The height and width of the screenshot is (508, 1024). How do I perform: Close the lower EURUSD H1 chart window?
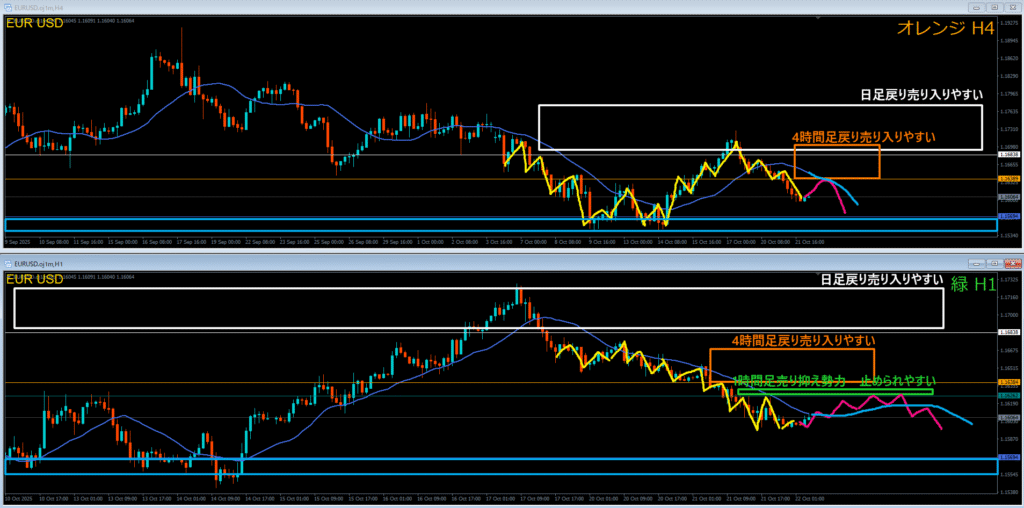[x=1011, y=263]
